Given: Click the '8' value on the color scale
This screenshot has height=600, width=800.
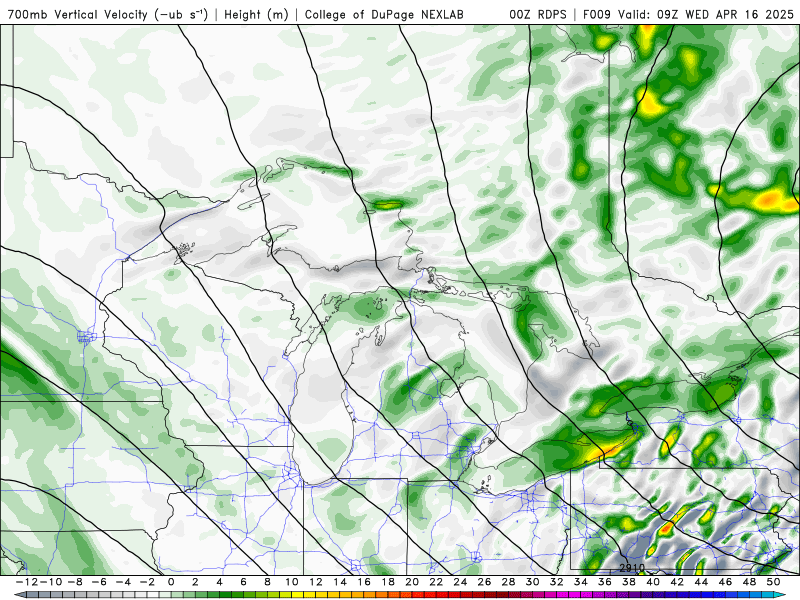Looking at the screenshot, I should pos(267,582).
